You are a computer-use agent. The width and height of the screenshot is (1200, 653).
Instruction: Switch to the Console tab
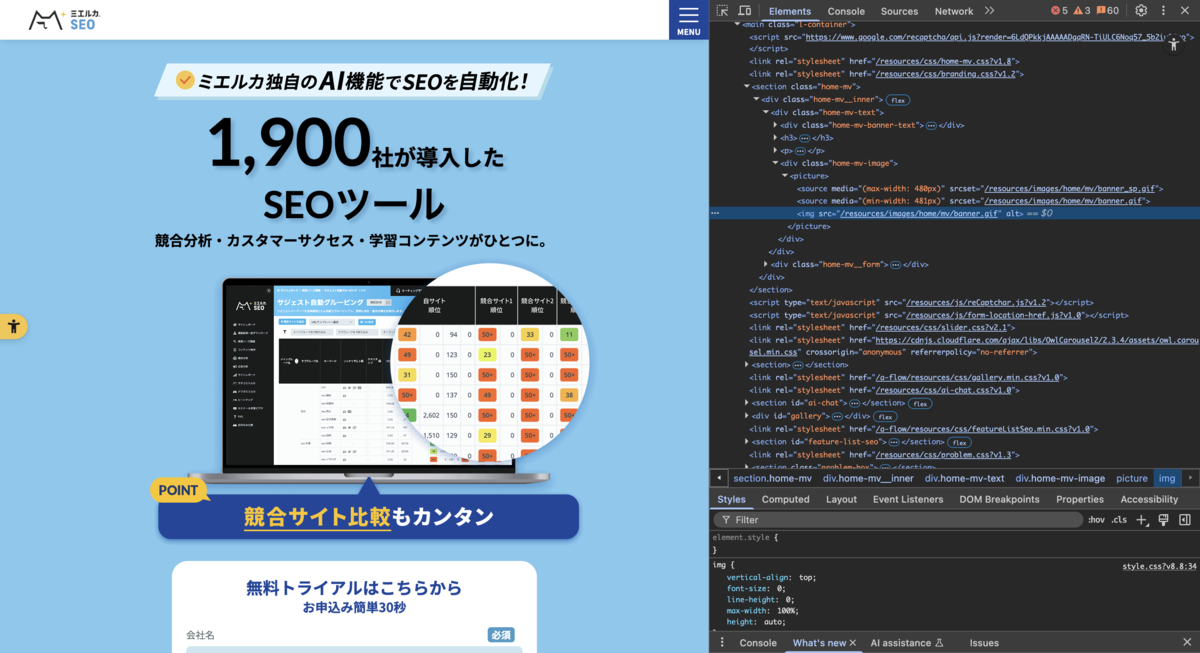[845, 11]
